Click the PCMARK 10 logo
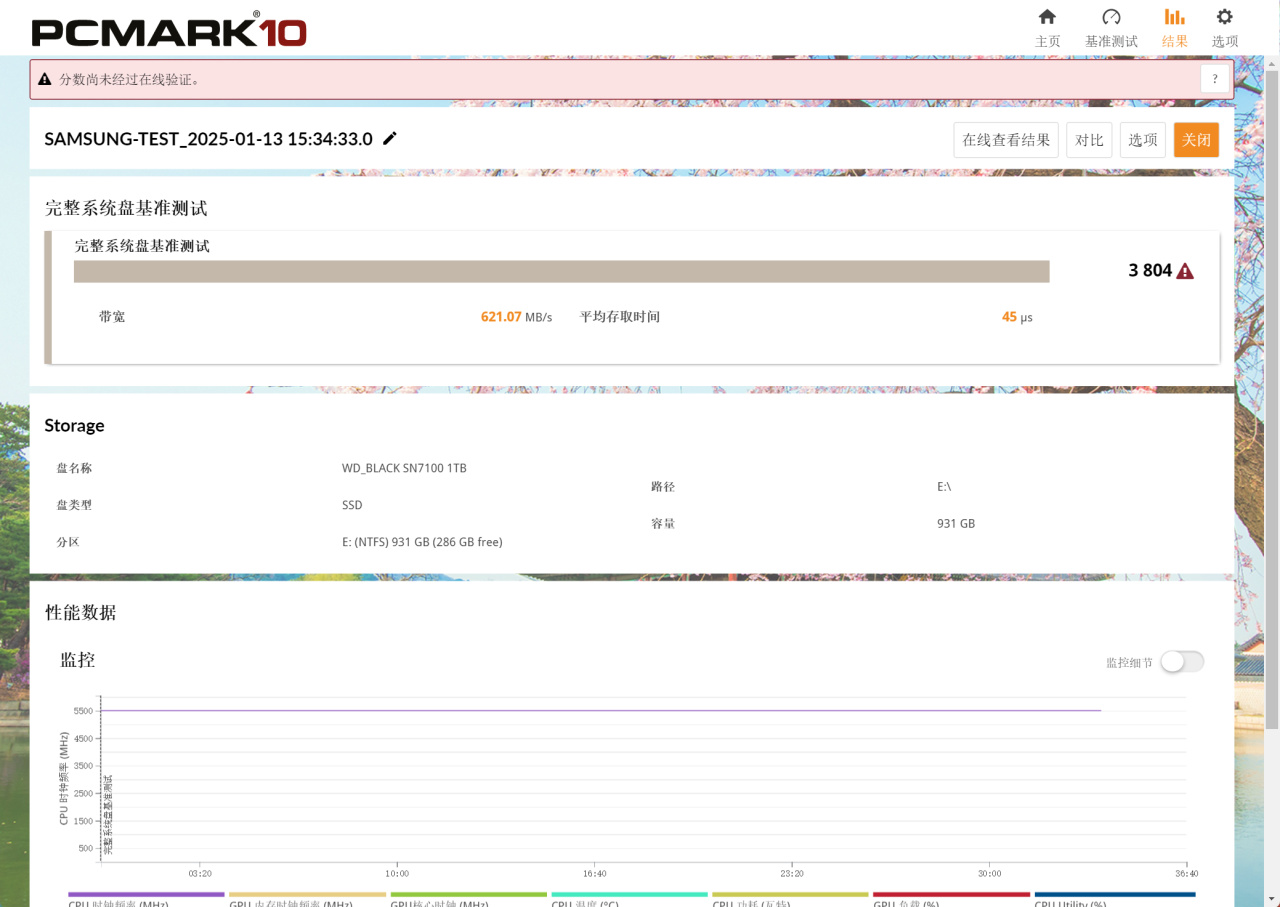1280x907 pixels. [x=169, y=30]
